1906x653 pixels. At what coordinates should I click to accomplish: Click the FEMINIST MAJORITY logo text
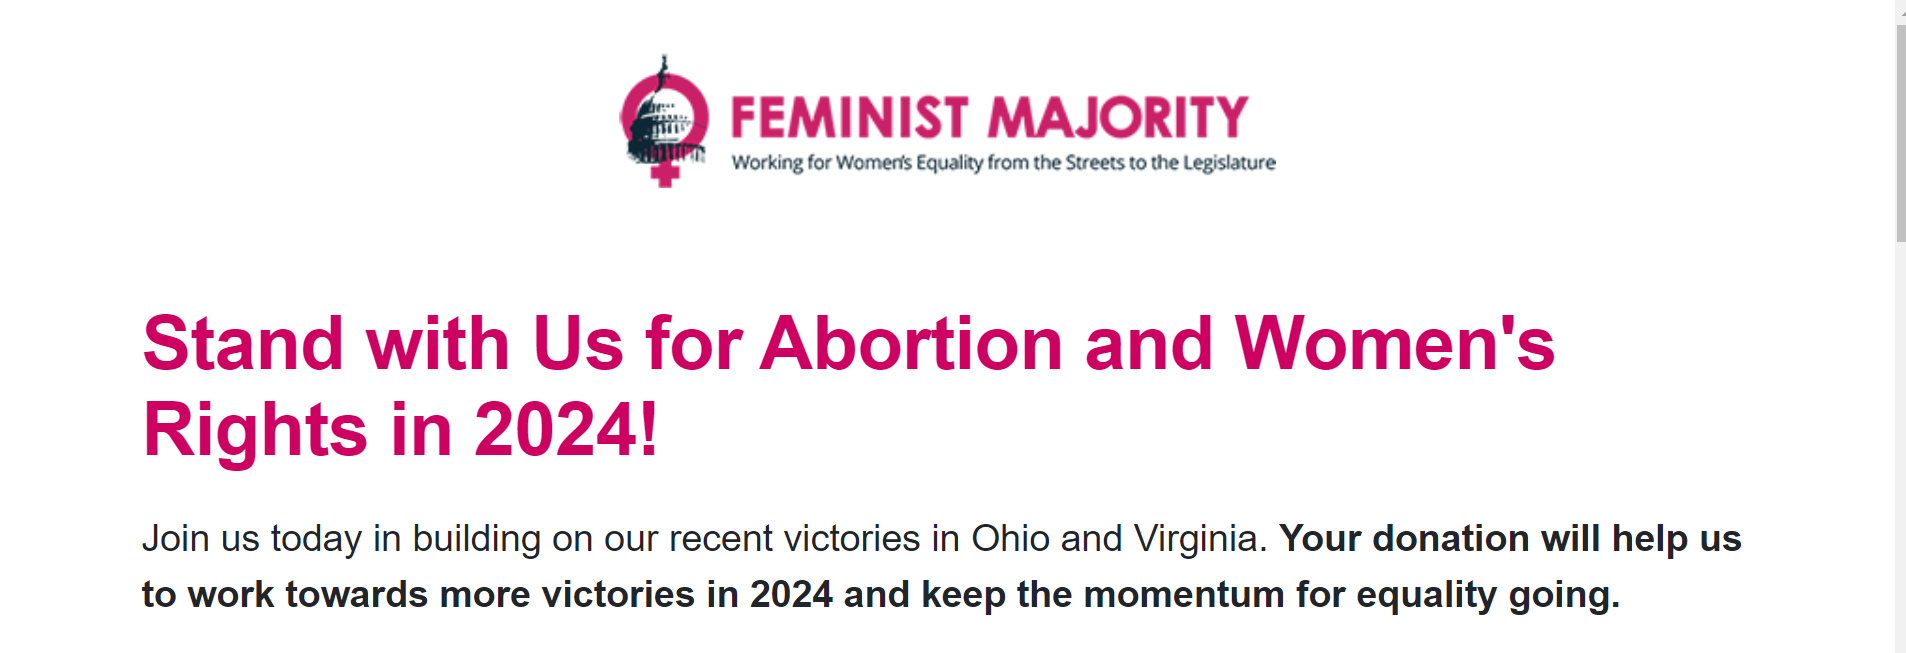click(x=988, y=118)
